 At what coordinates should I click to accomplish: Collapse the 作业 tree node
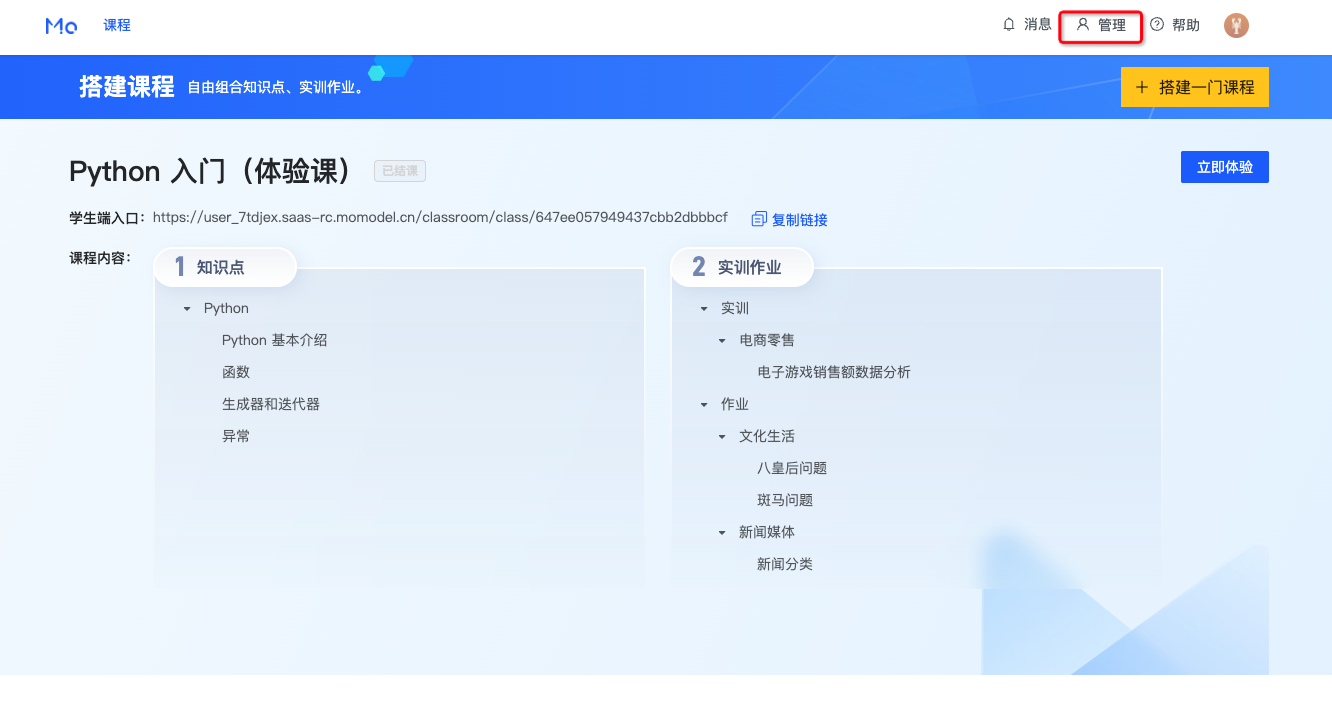(x=704, y=405)
